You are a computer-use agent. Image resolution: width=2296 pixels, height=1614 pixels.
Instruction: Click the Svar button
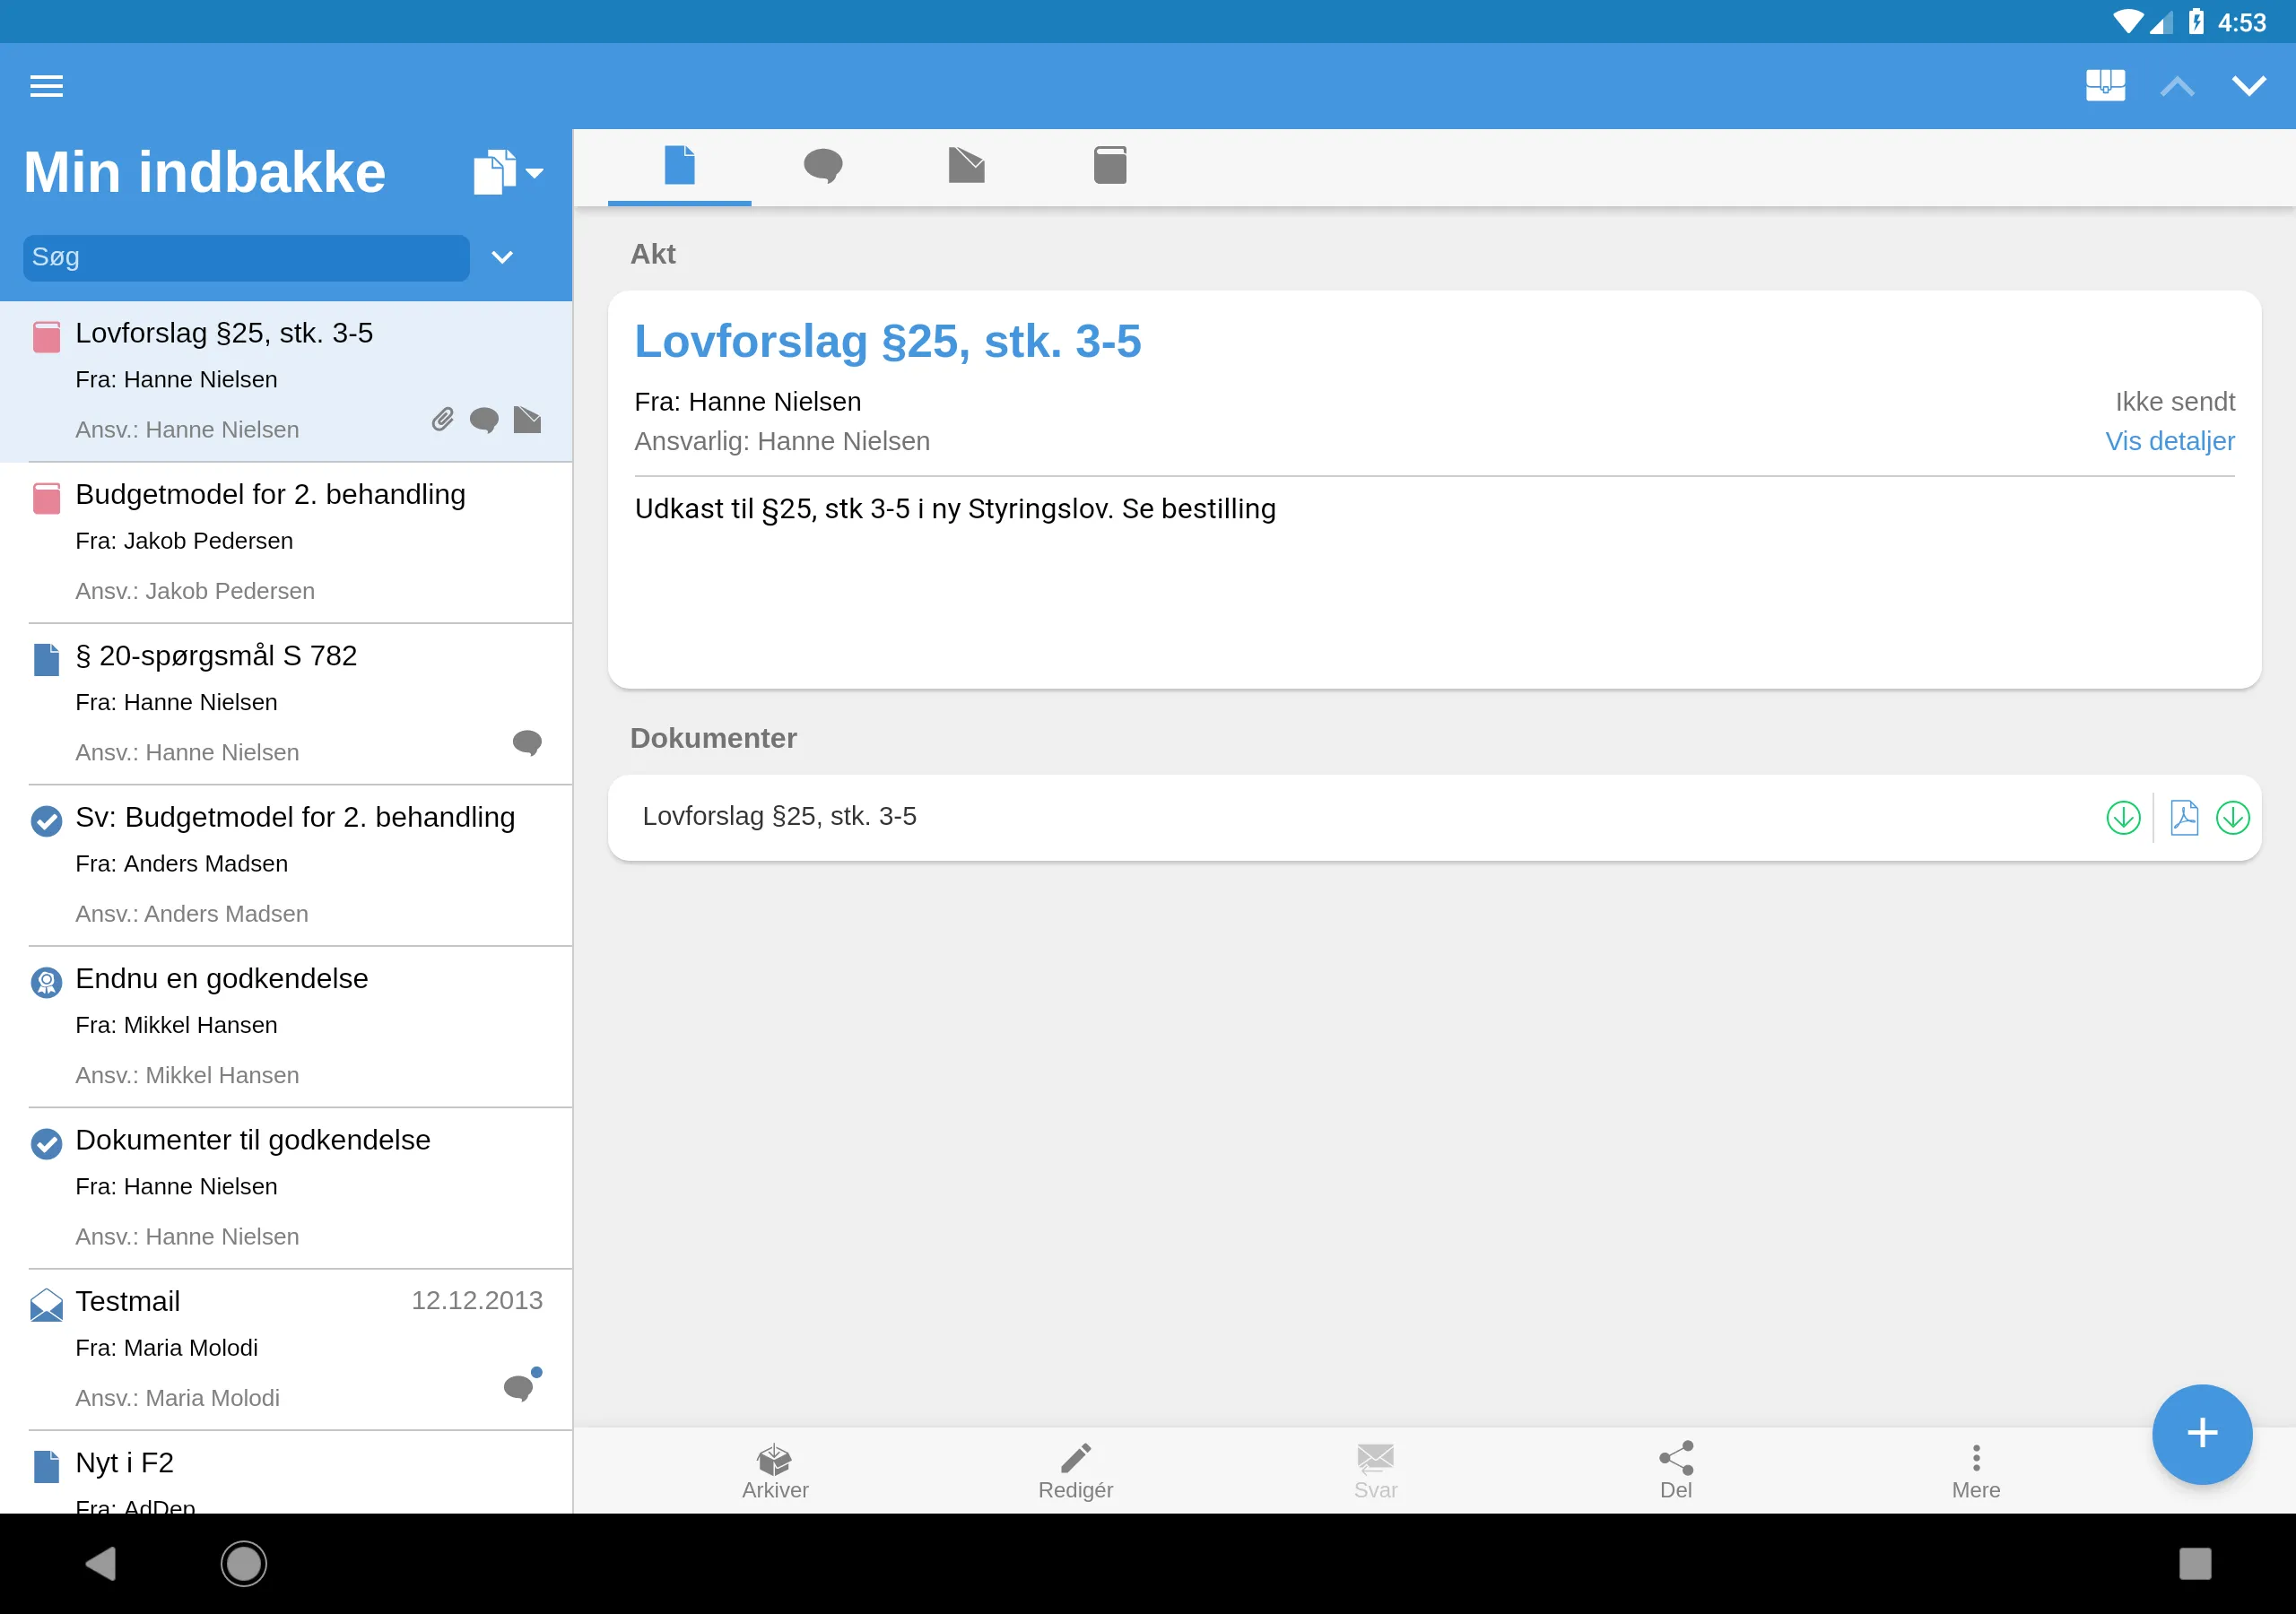tap(1375, 1471)
